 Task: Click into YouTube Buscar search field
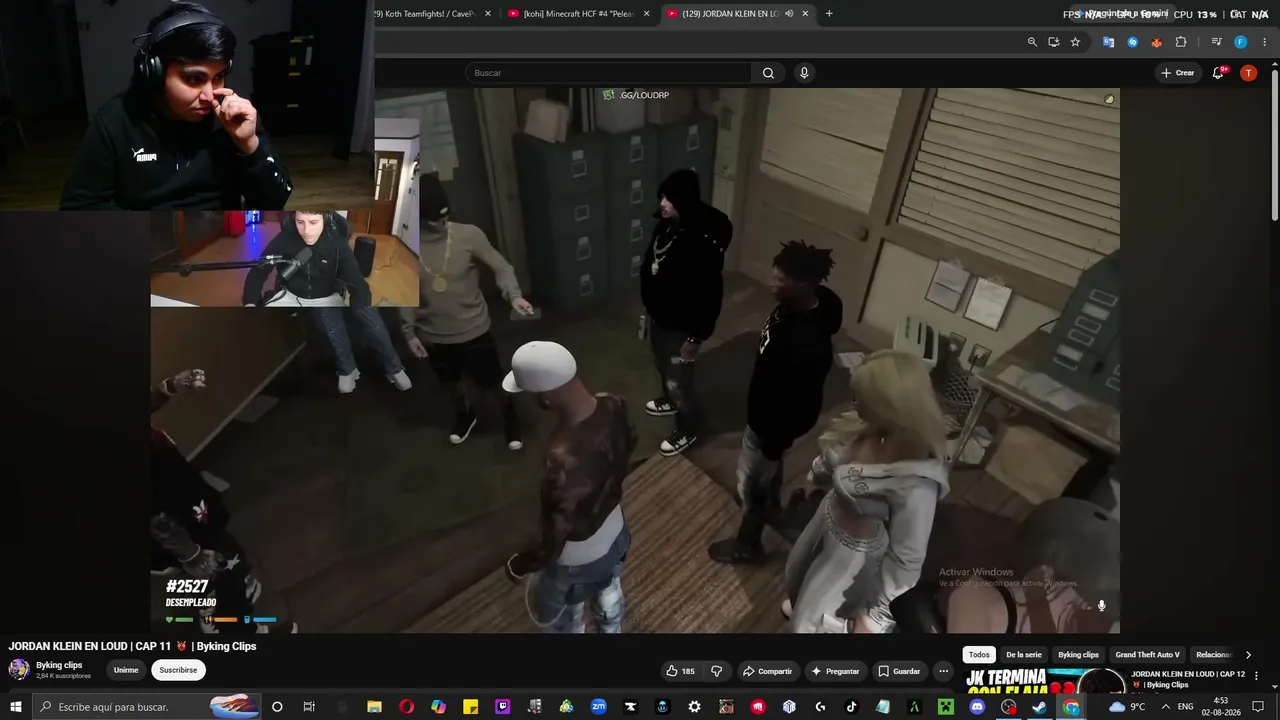tap(610, 73)
